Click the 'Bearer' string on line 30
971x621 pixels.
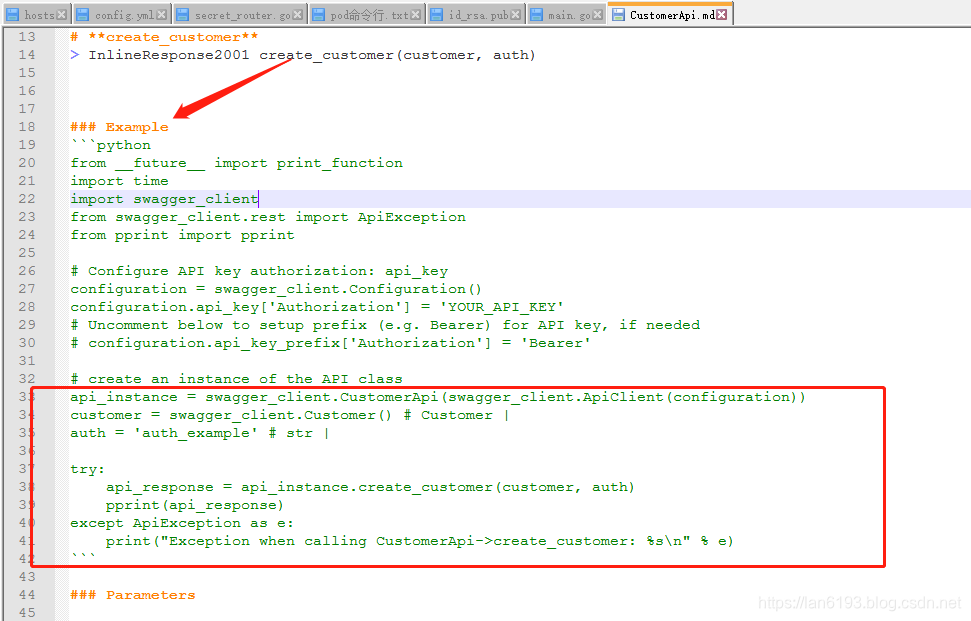555,342
